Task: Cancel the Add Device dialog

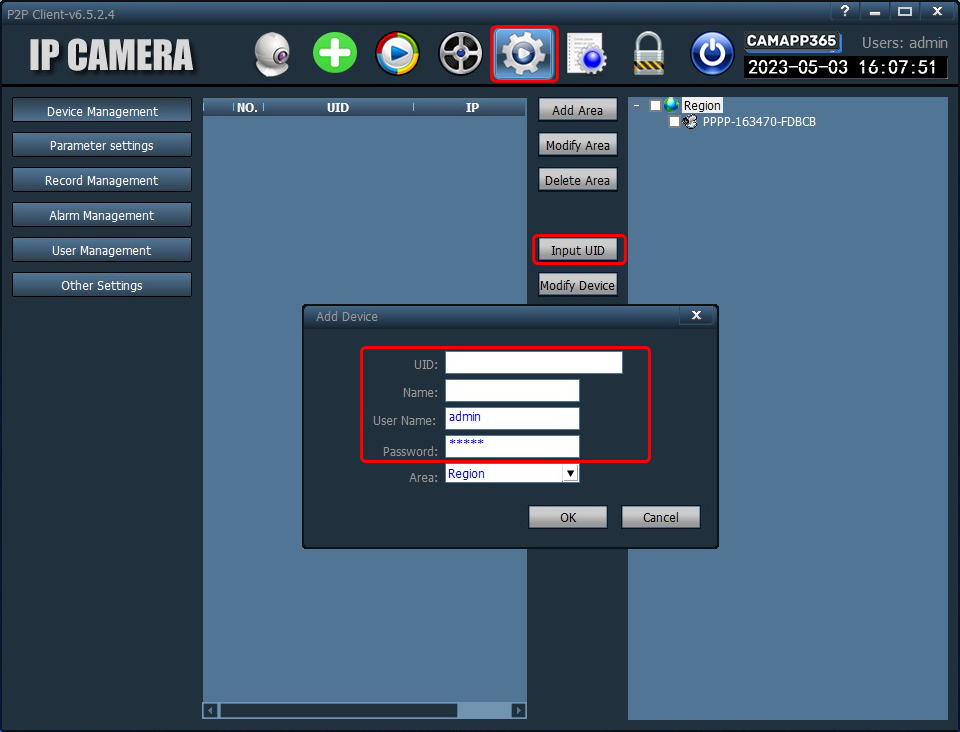Action: (661, 517)
